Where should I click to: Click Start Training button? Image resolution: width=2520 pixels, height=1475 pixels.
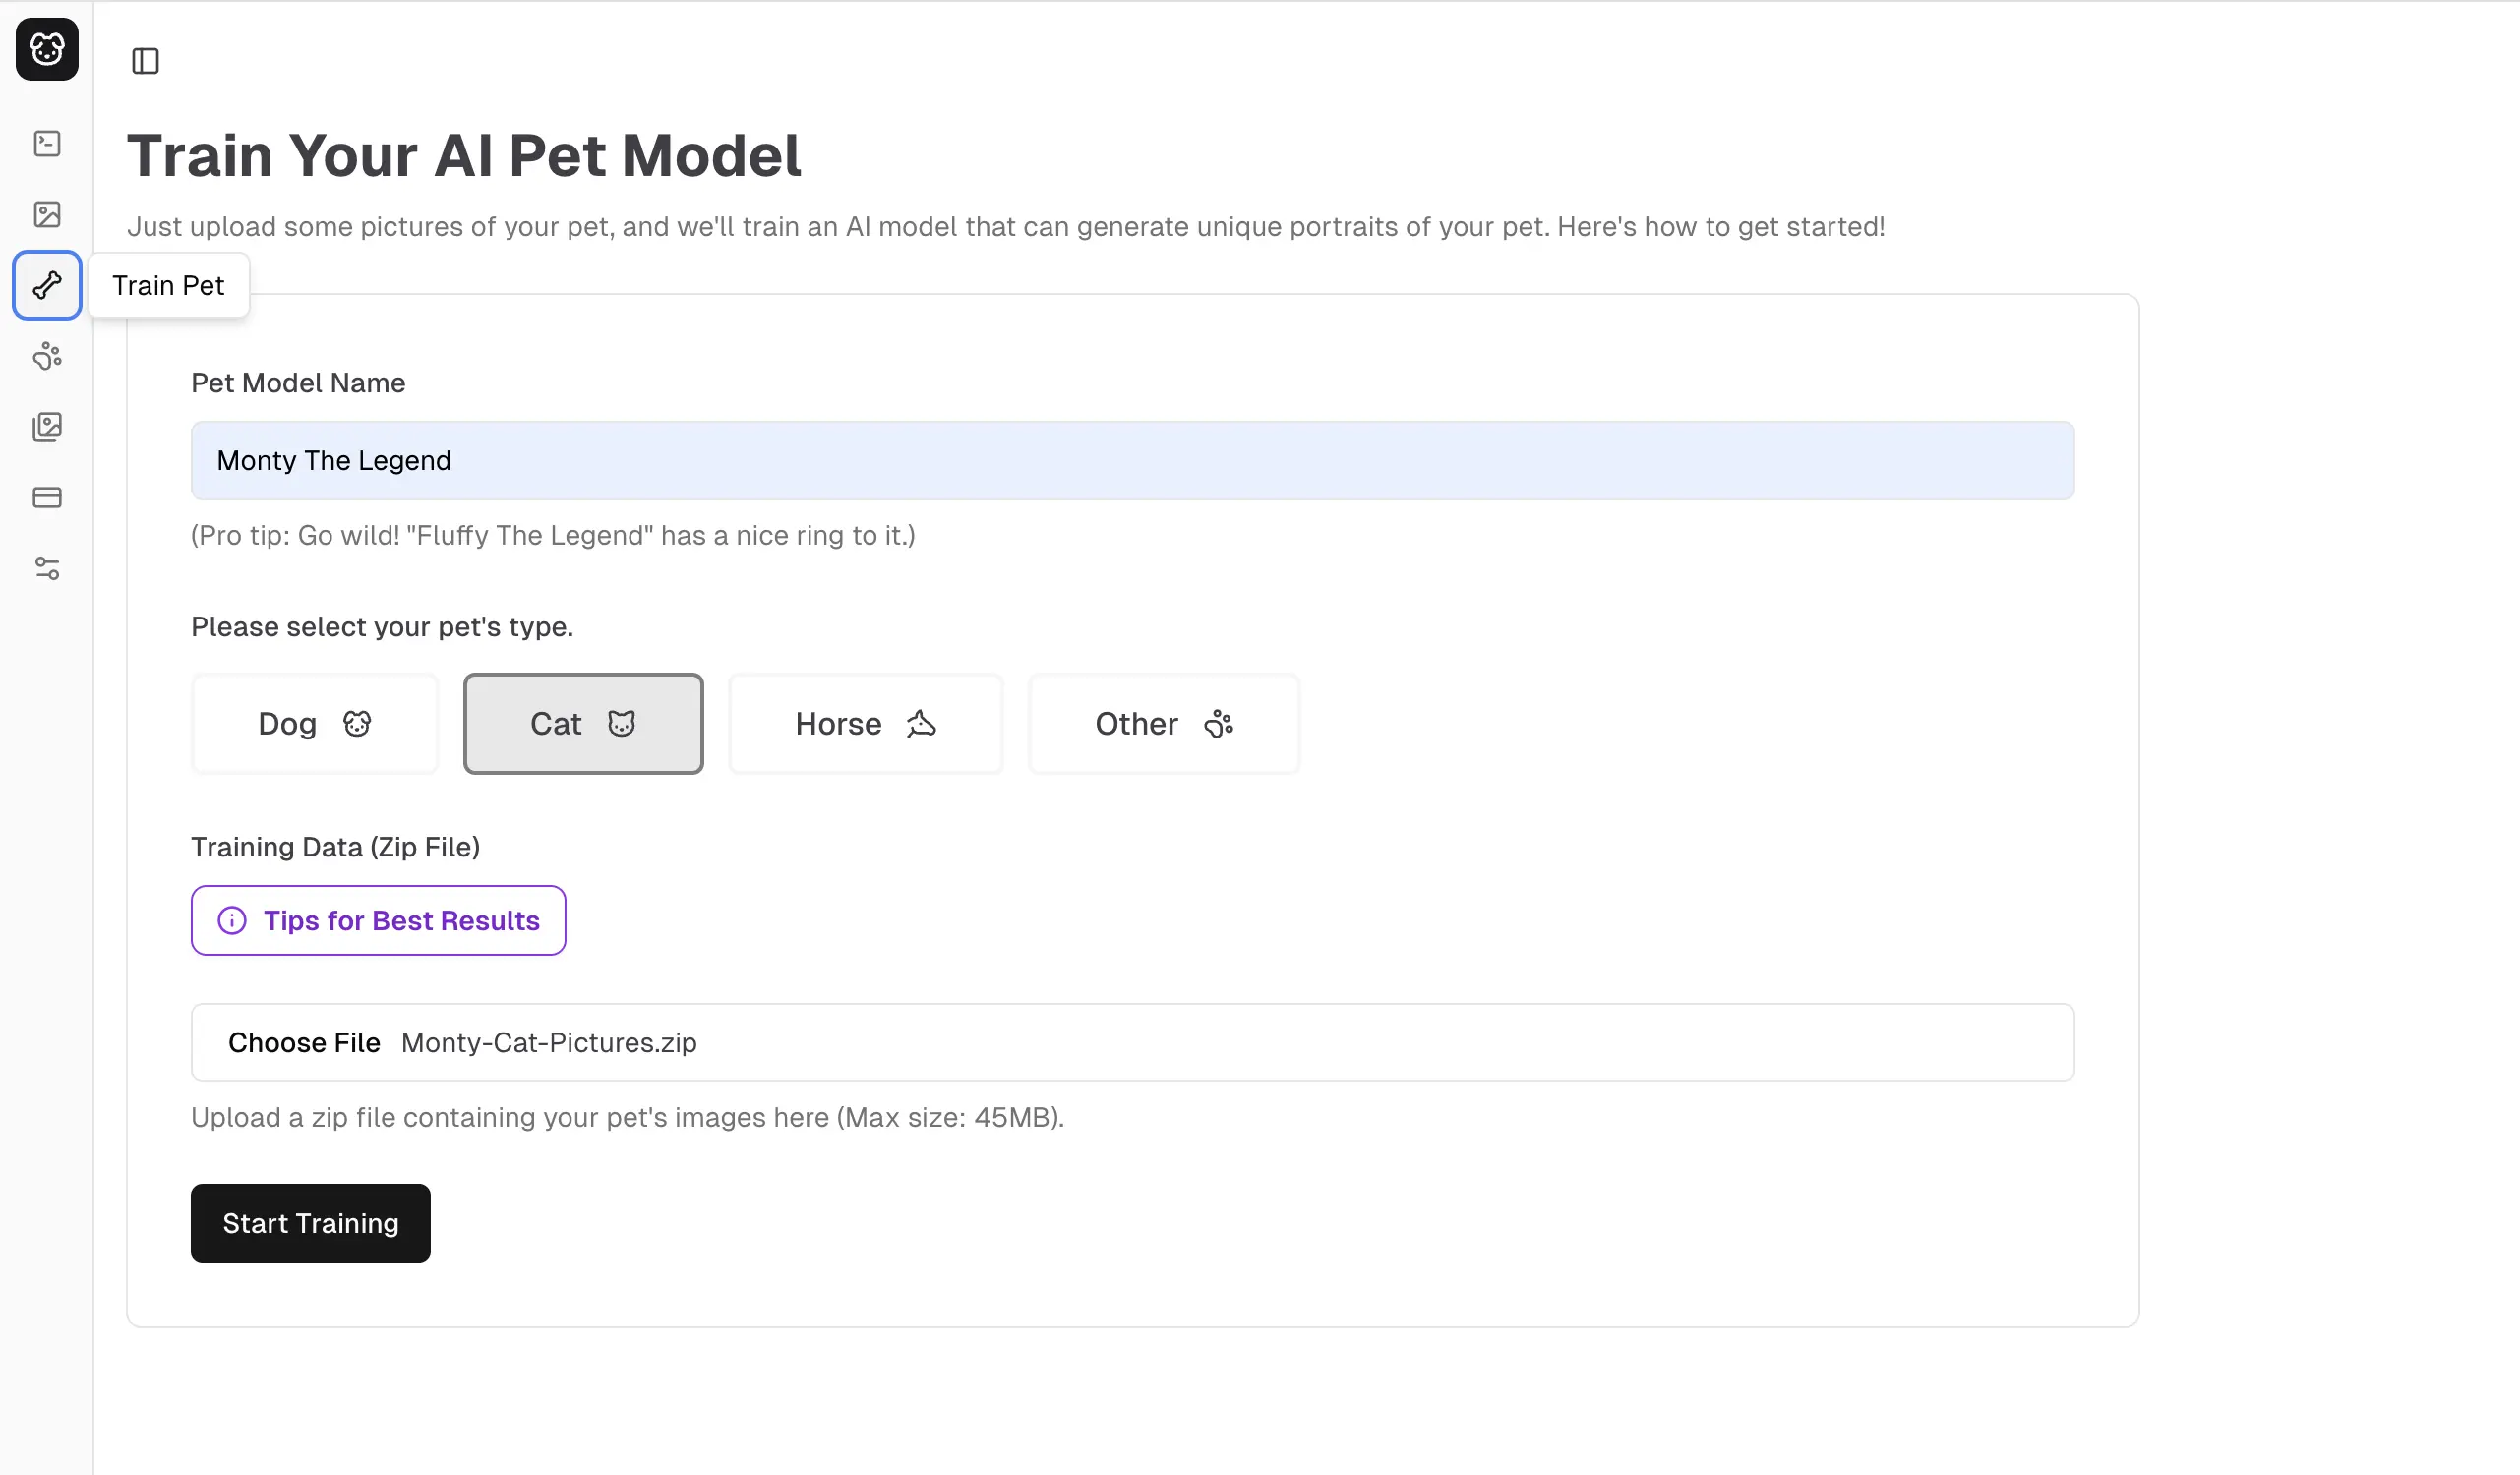(x=310, y=1223)
